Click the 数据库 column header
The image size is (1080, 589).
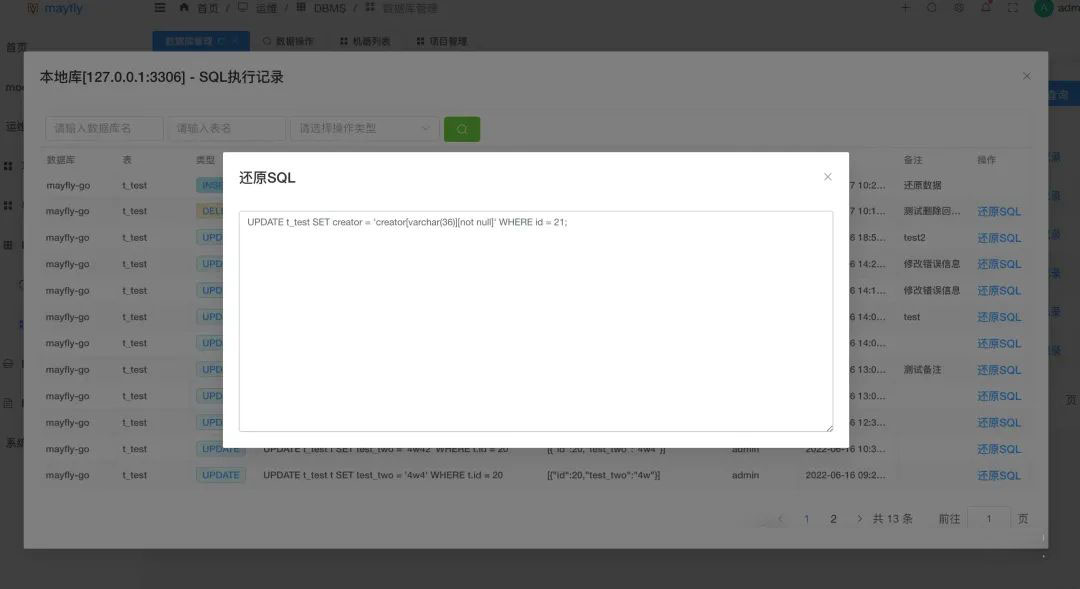click(61, 160)
